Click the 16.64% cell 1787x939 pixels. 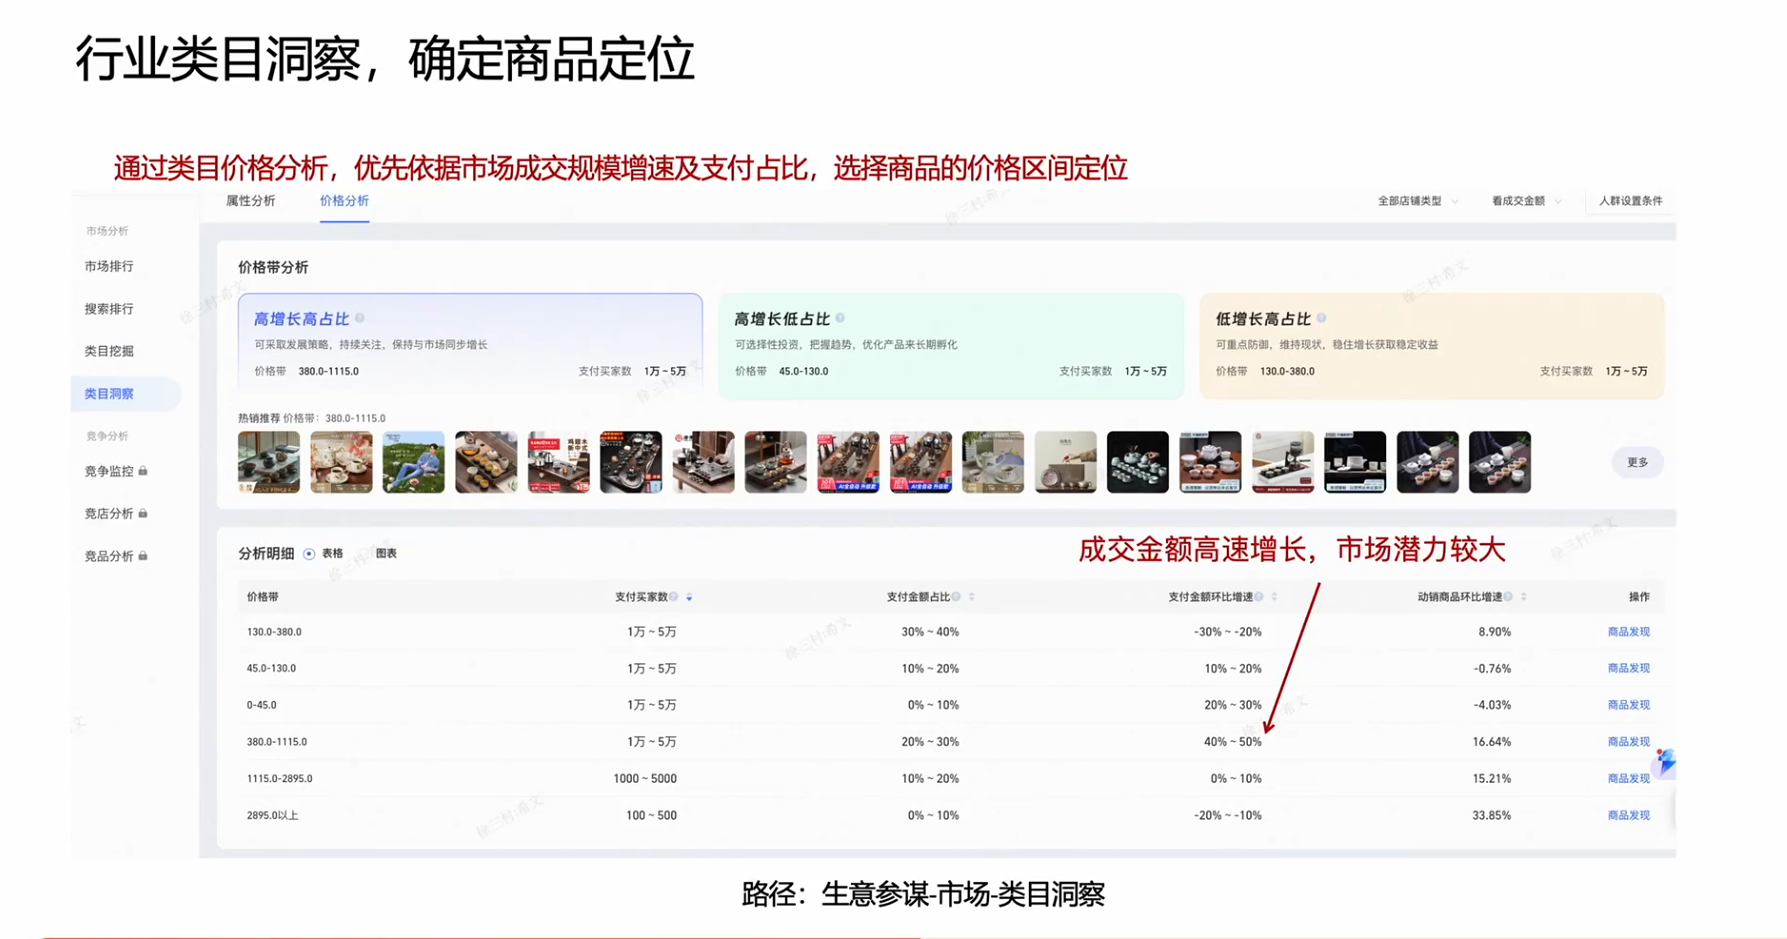click(1491, 742)
